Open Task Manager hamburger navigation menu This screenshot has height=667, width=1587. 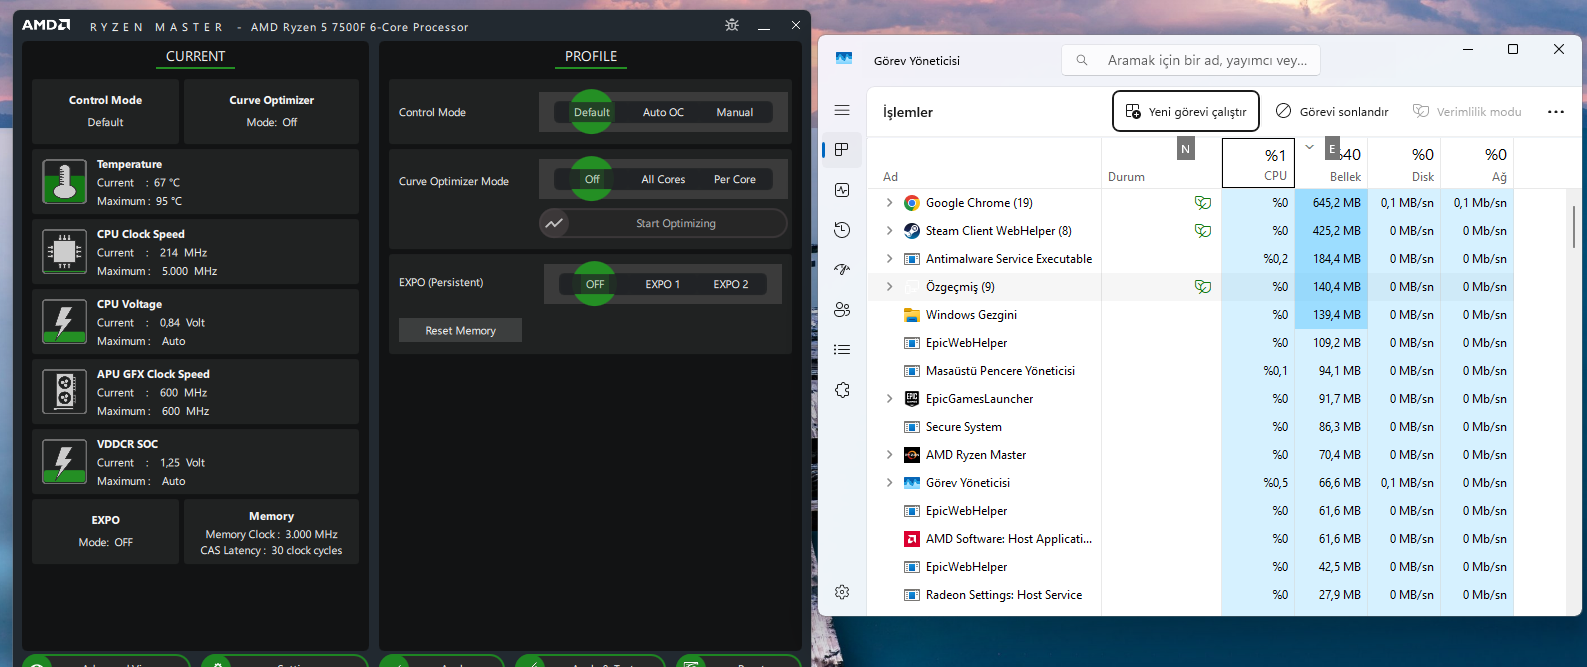842,110
